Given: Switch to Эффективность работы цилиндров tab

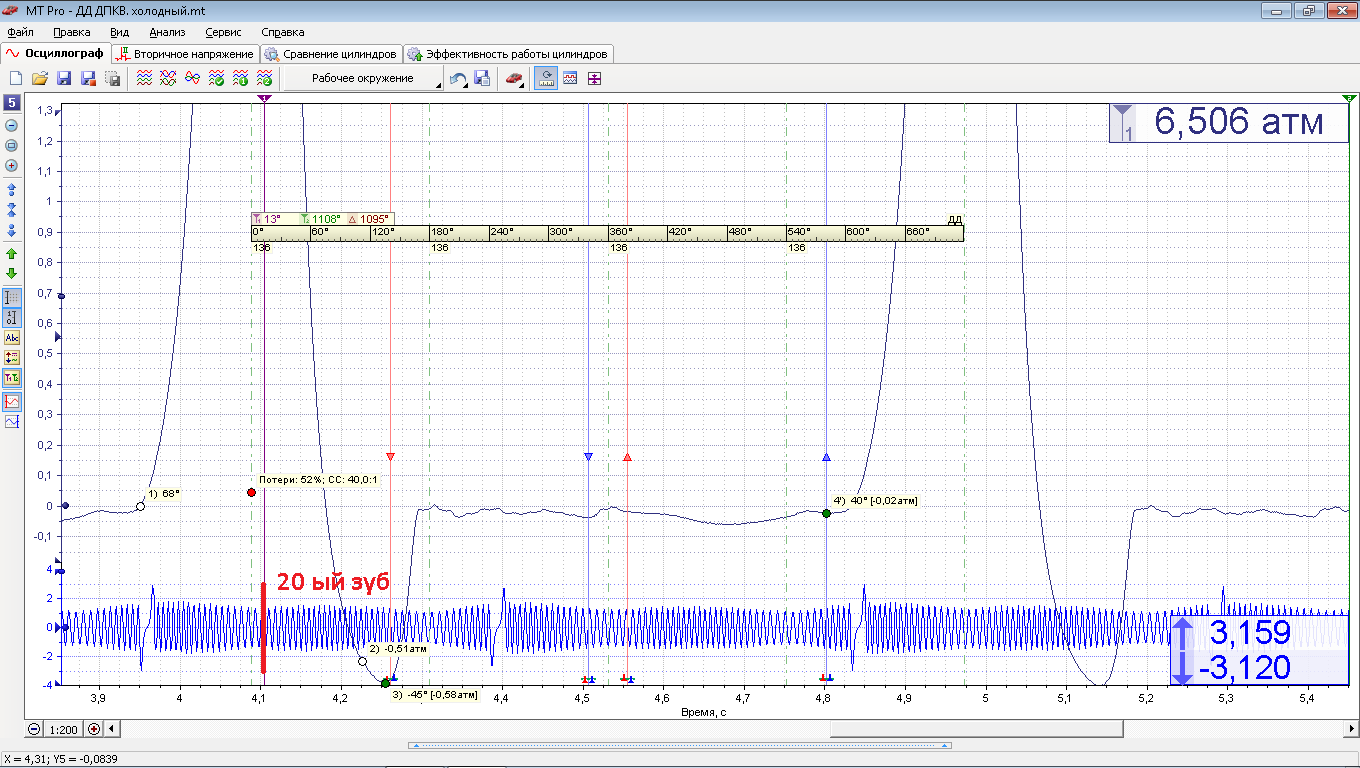Looking at the screenshot, I should (x=508, y=53).
